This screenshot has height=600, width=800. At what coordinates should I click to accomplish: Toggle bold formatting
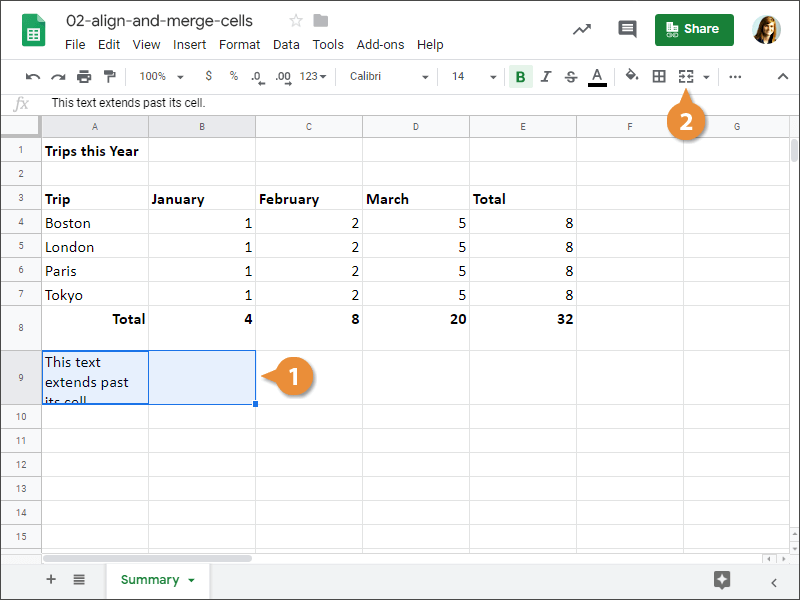(520, 76)
